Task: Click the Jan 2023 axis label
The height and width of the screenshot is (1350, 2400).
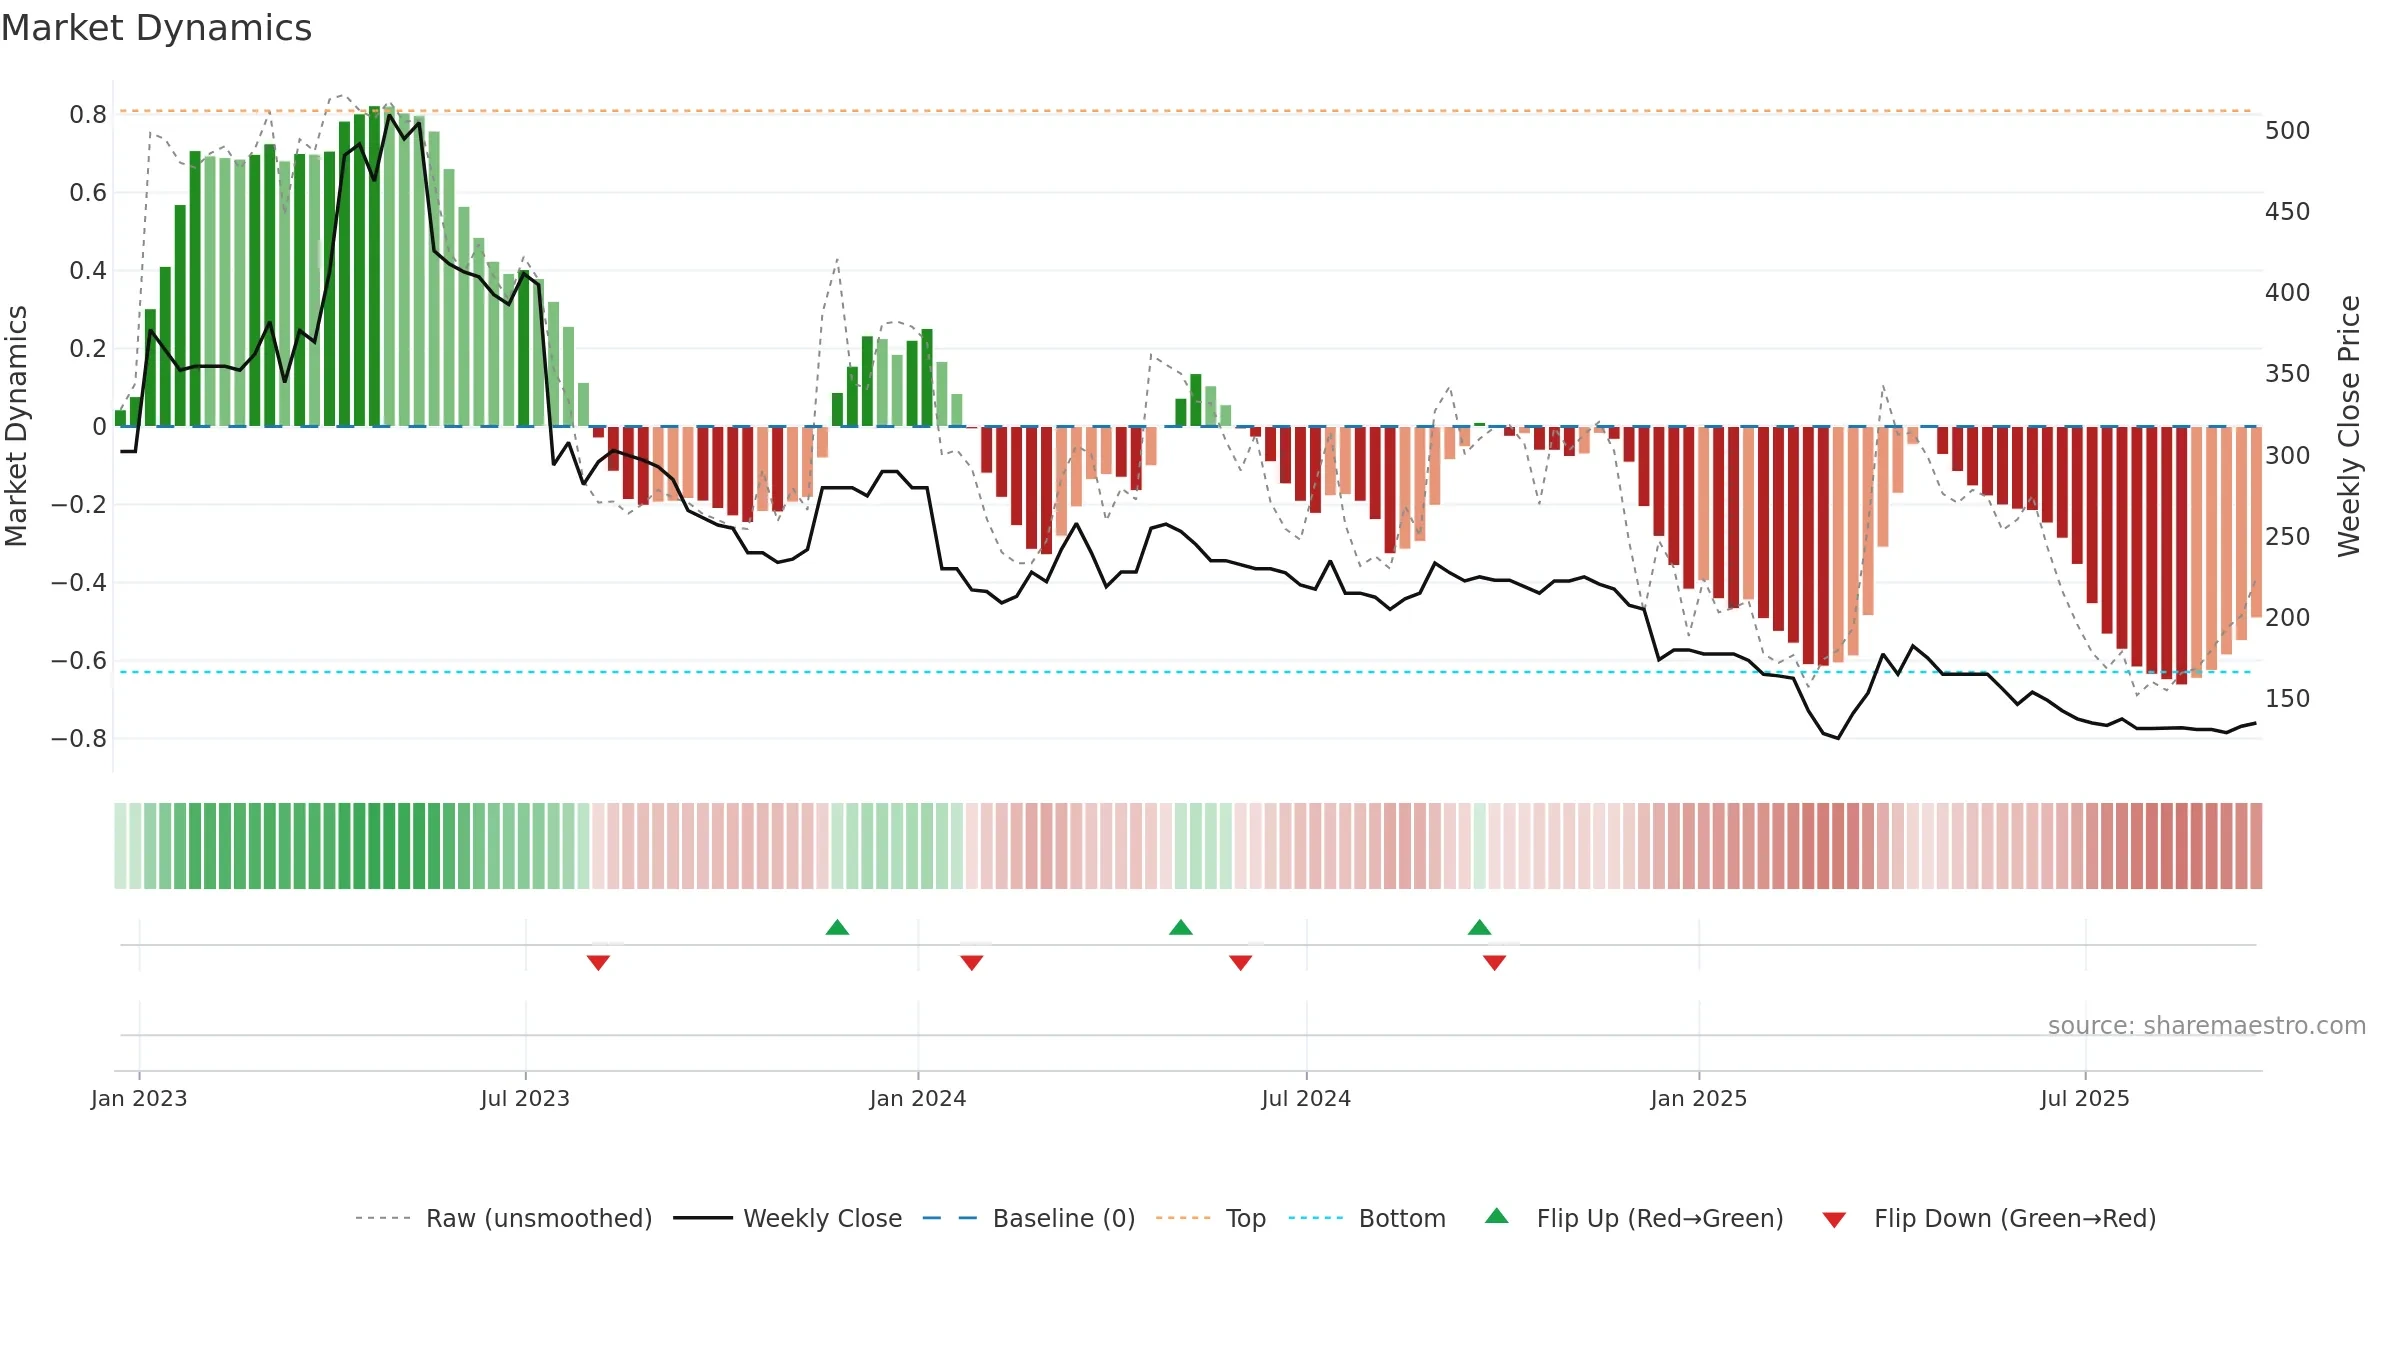Action: [139, 1098]
